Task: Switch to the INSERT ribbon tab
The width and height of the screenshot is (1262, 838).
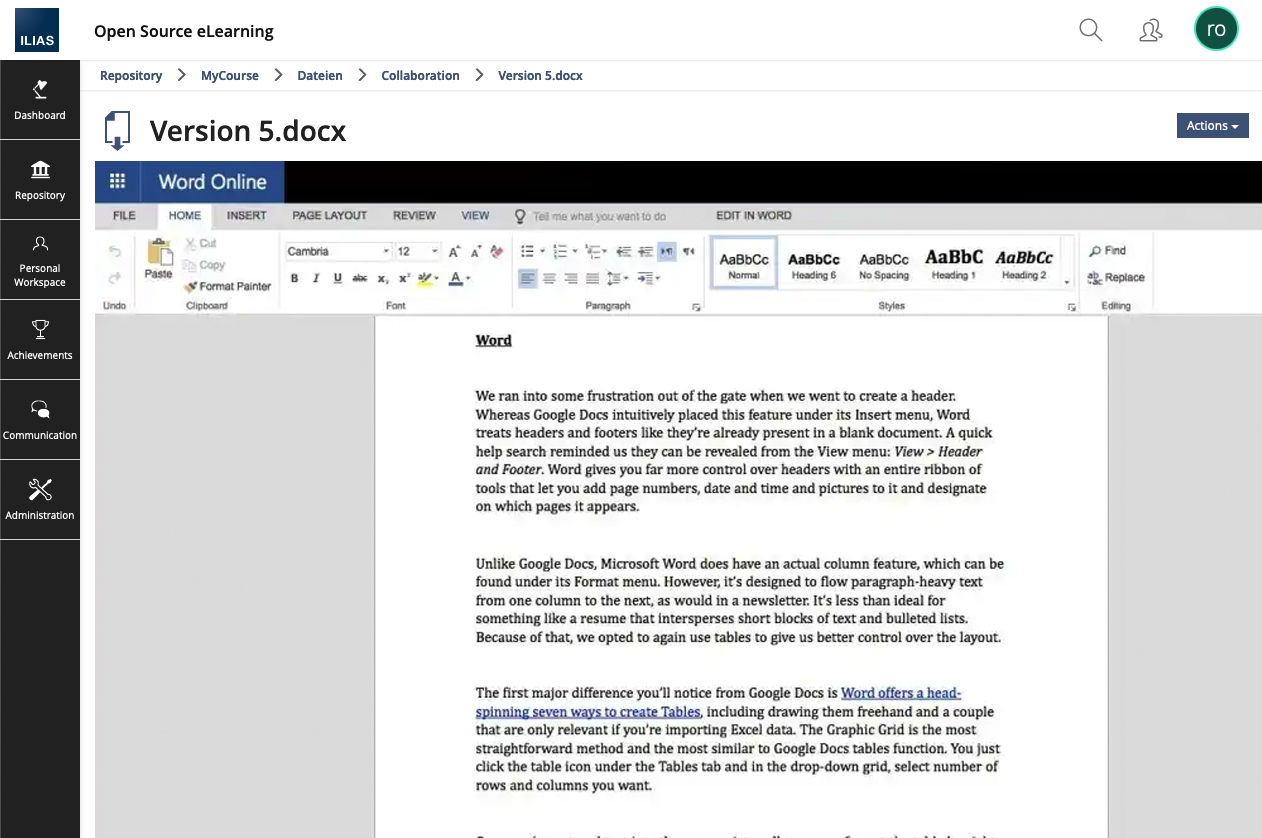Action: tap(246, 215)
